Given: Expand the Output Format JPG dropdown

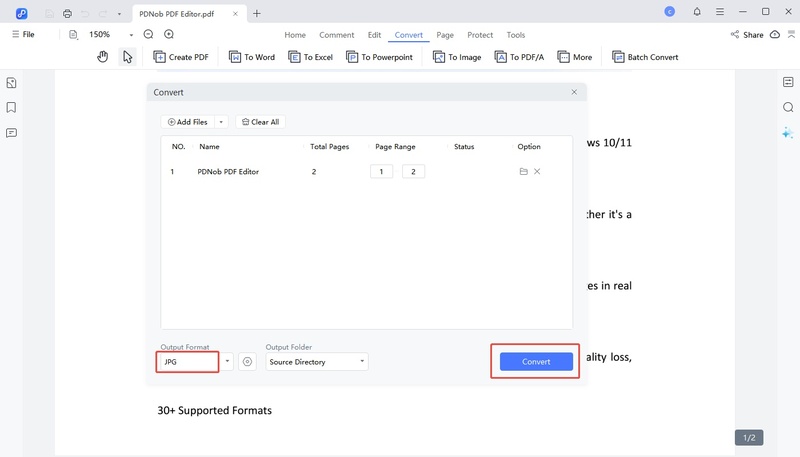Looking at the screenshot, I should tap(227, 361).
